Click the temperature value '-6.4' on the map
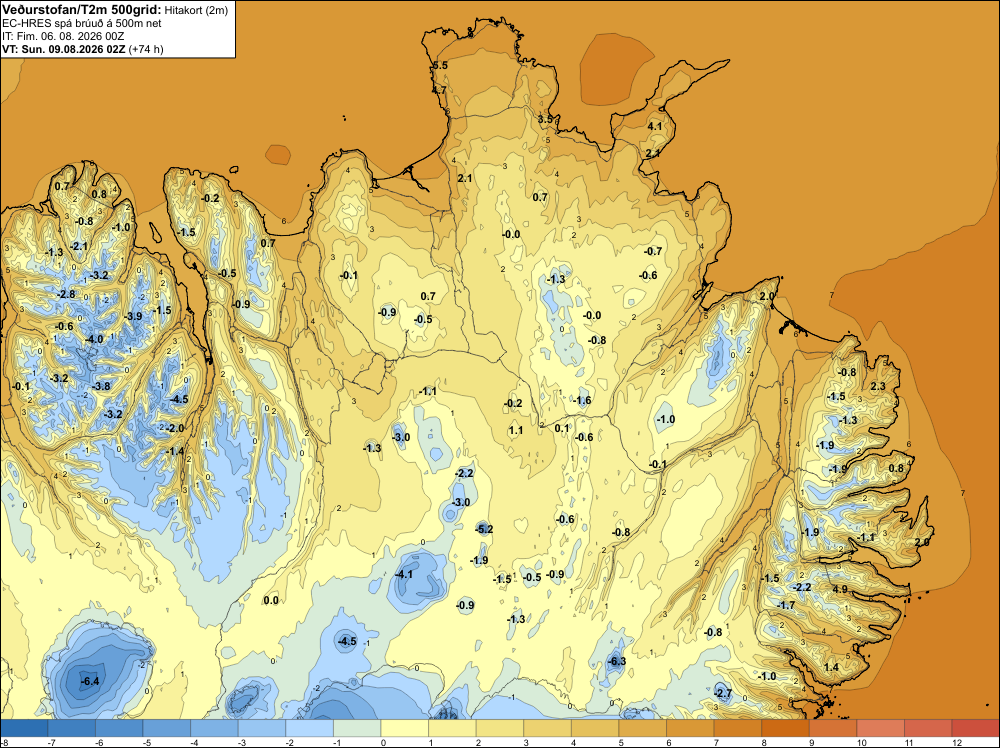 pos(90,681)
